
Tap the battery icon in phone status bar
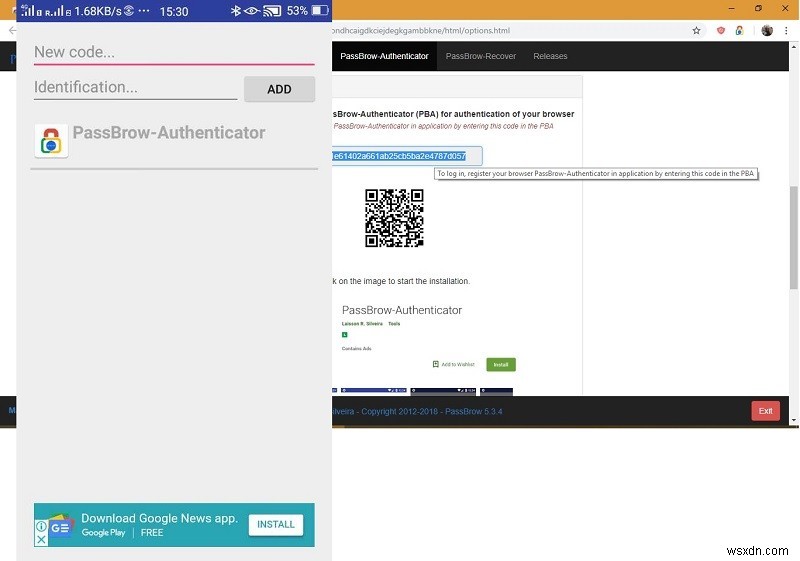pos(320,11)
